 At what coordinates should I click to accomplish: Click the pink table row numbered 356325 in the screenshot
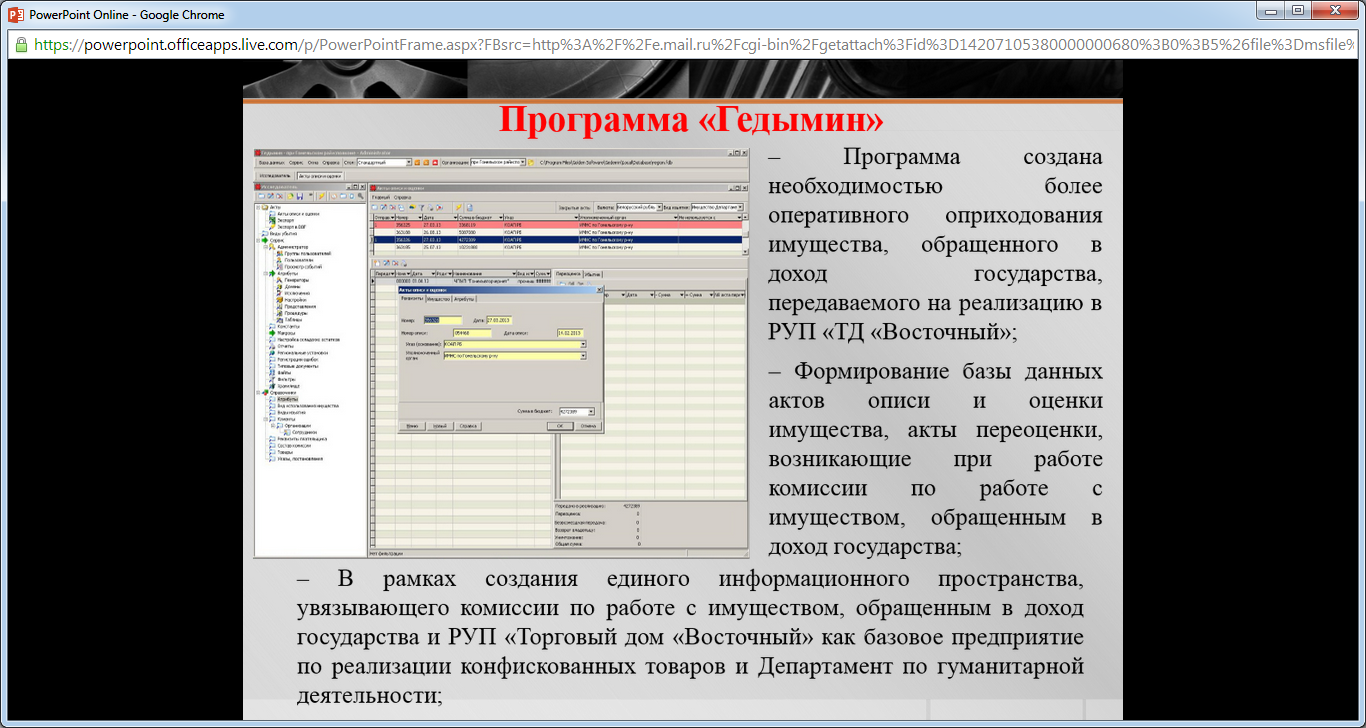[x=557, y=224]
